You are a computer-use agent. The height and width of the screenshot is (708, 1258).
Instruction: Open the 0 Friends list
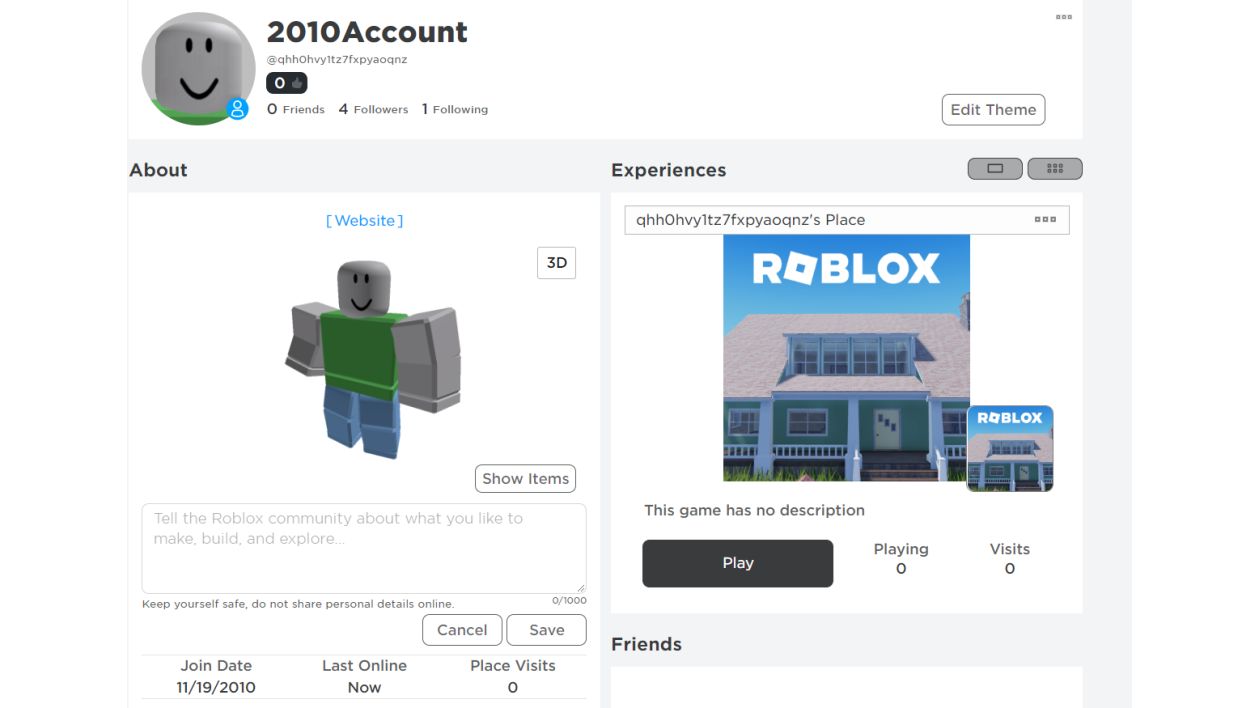(296, 109)
